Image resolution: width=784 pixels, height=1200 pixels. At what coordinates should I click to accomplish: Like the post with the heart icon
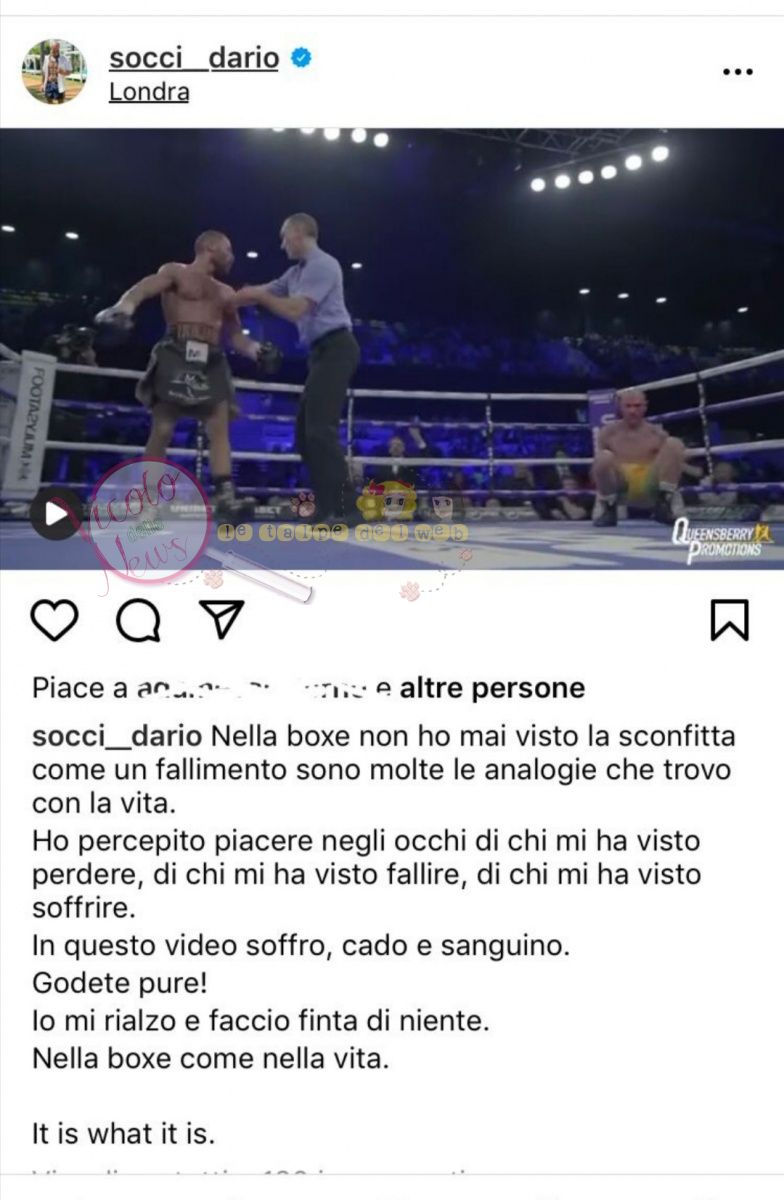click(54, 620)
